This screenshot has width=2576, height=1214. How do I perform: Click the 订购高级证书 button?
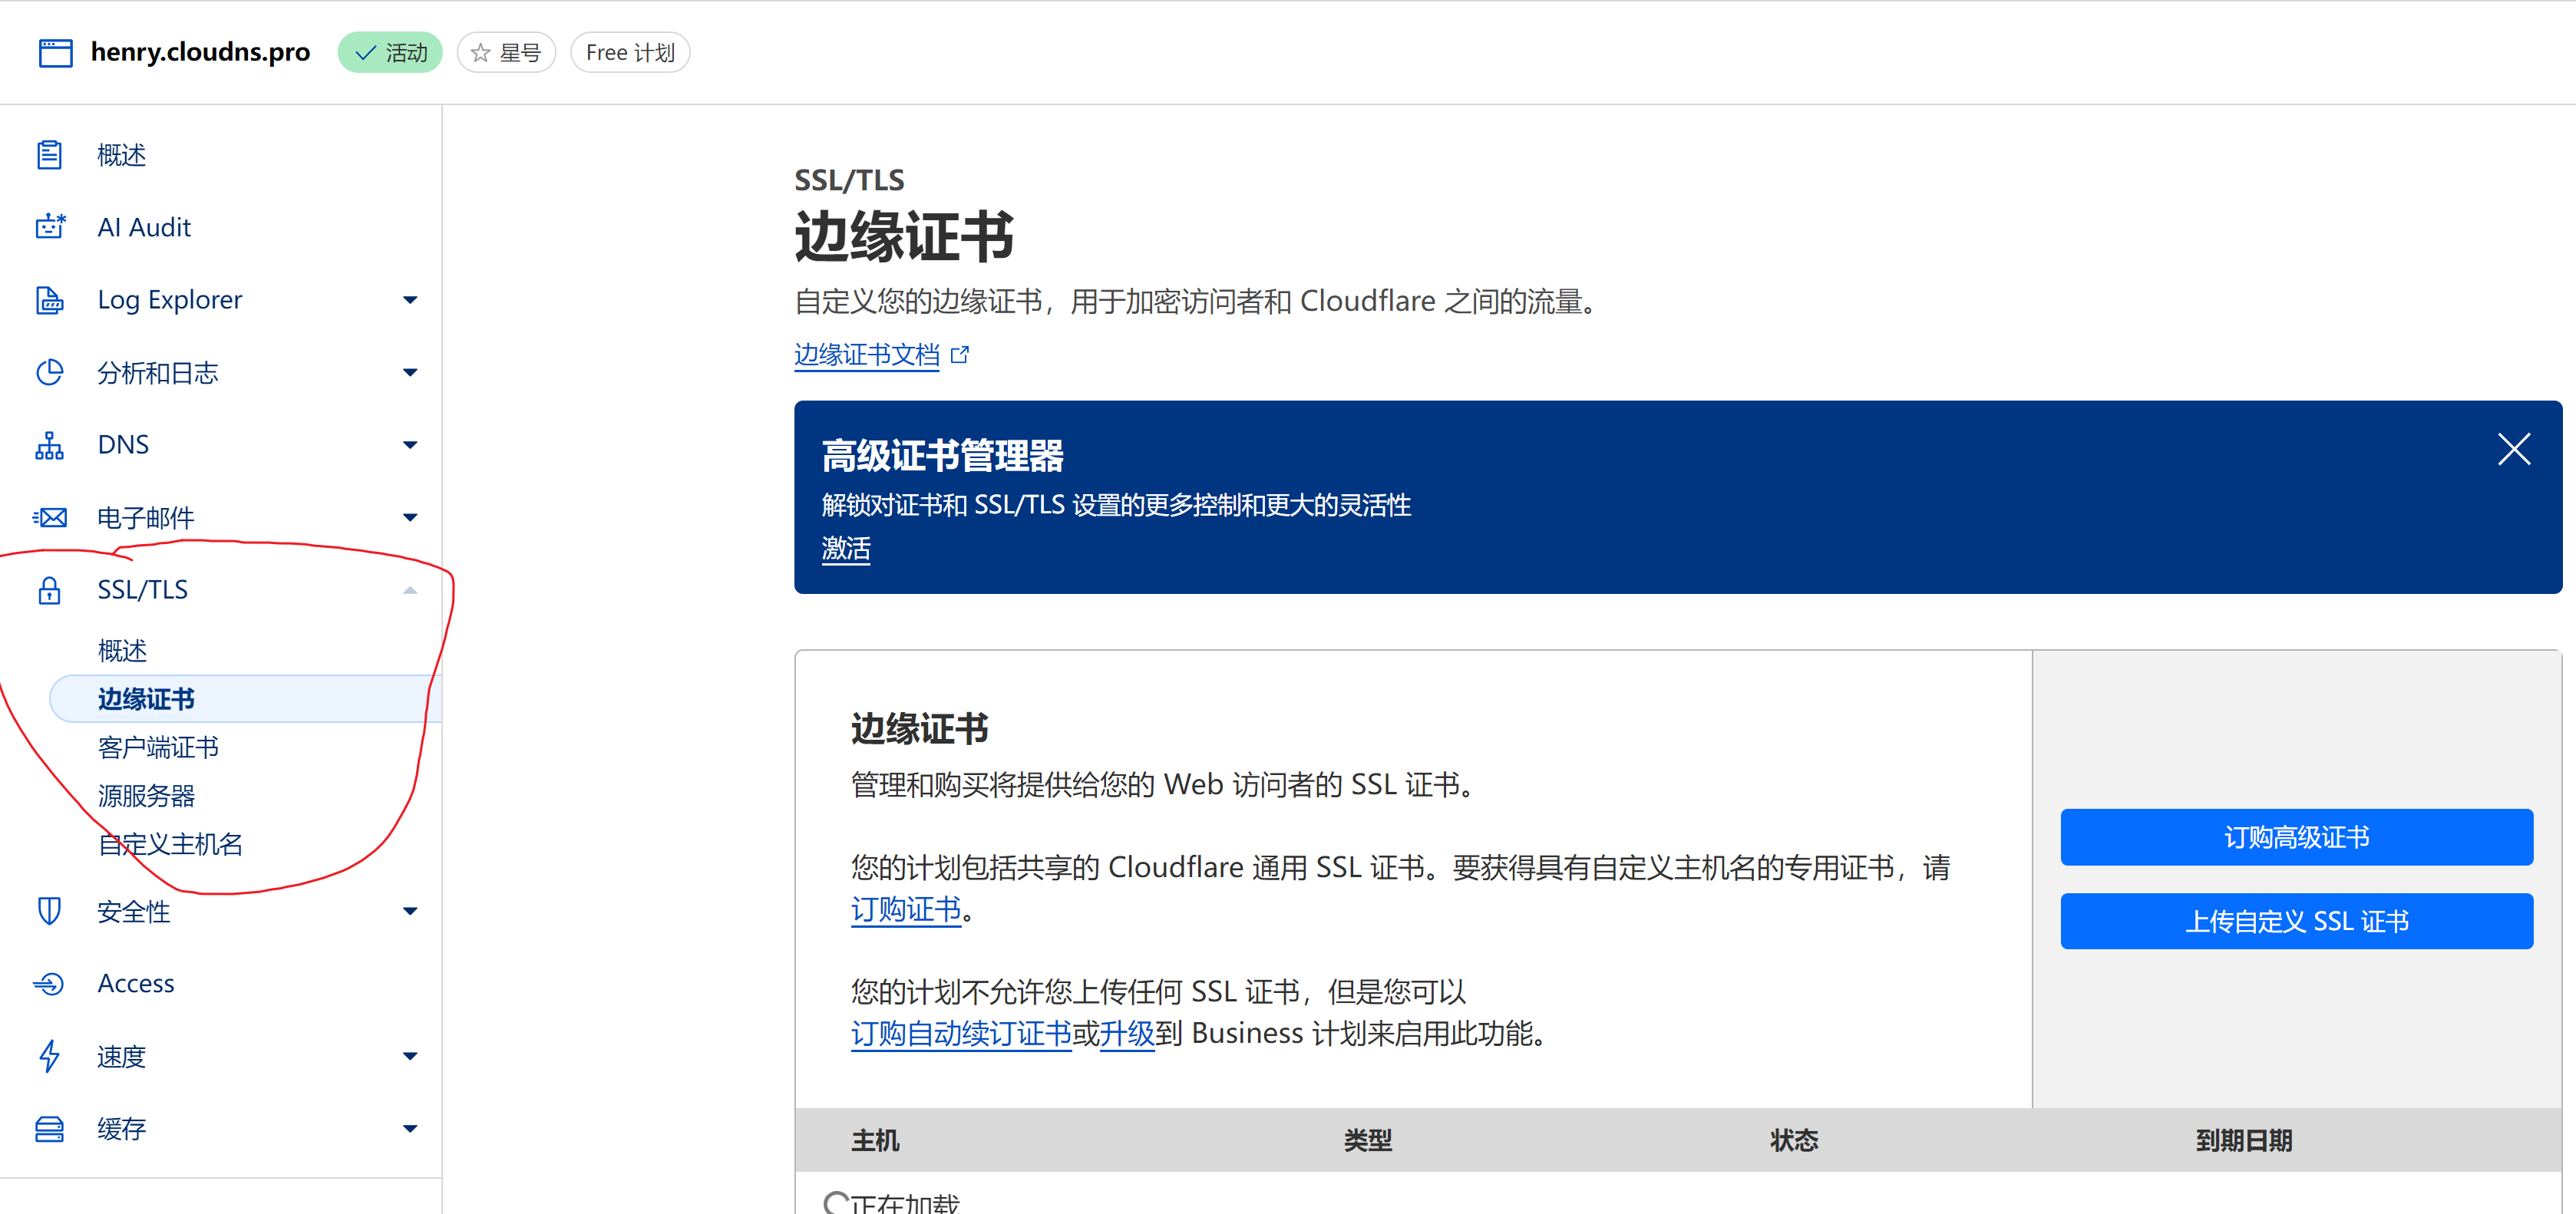point(2296,837)
